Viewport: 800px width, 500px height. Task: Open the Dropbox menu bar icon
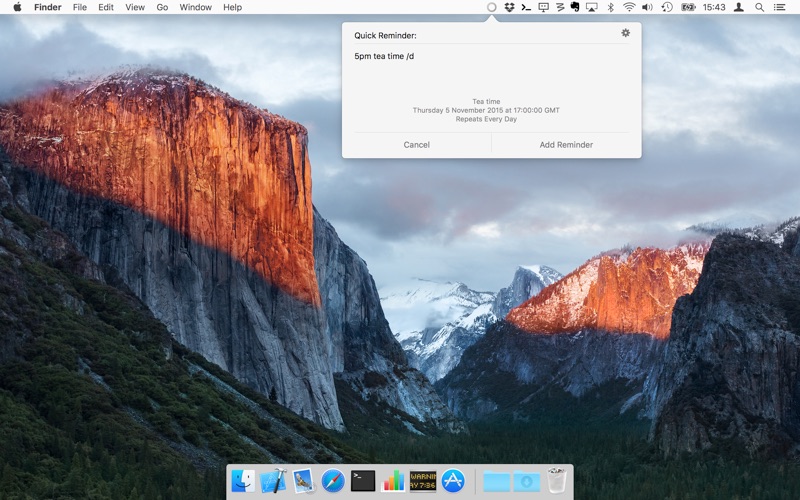tap(509, 7)
